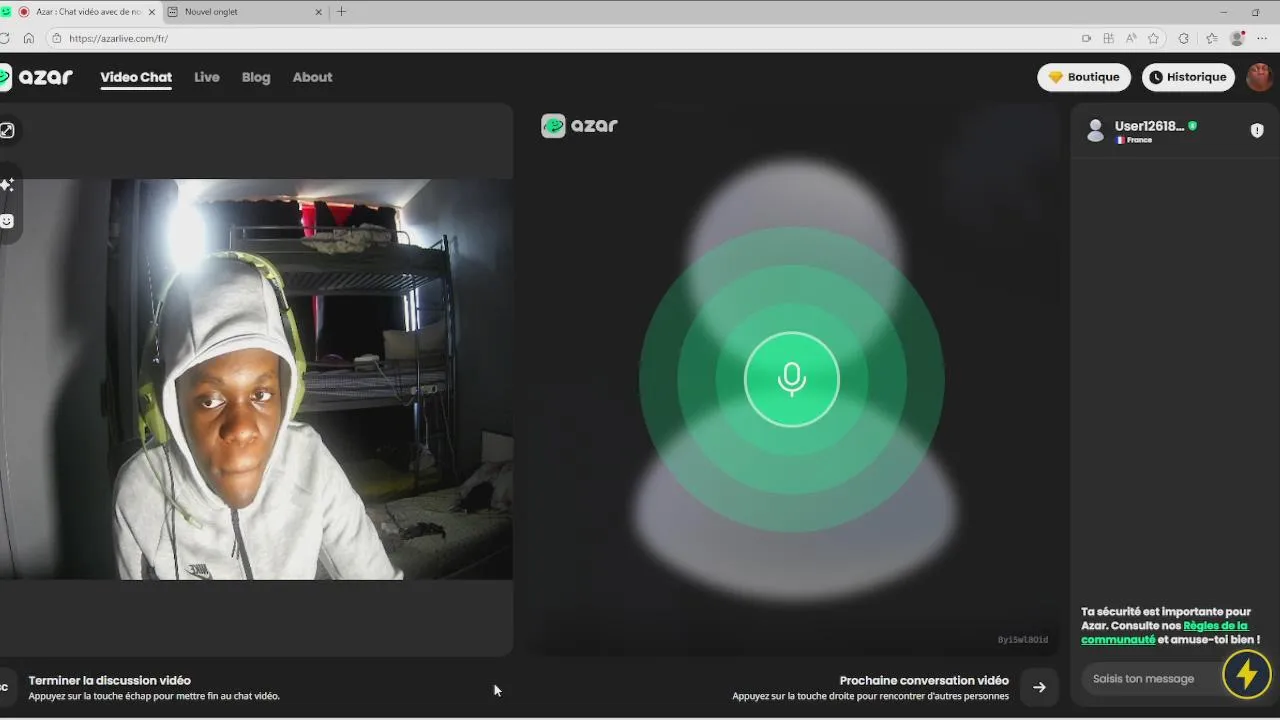Open the profile avatar in the header
This screenshot has height=720, width=1280.
click(1259, 77)
